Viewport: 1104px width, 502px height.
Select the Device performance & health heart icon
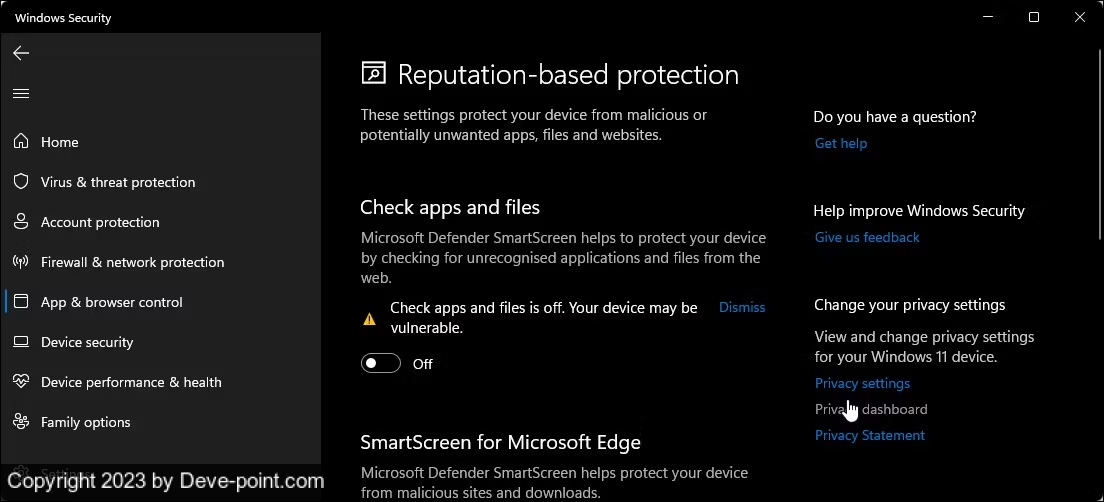[x=21, y=382]
